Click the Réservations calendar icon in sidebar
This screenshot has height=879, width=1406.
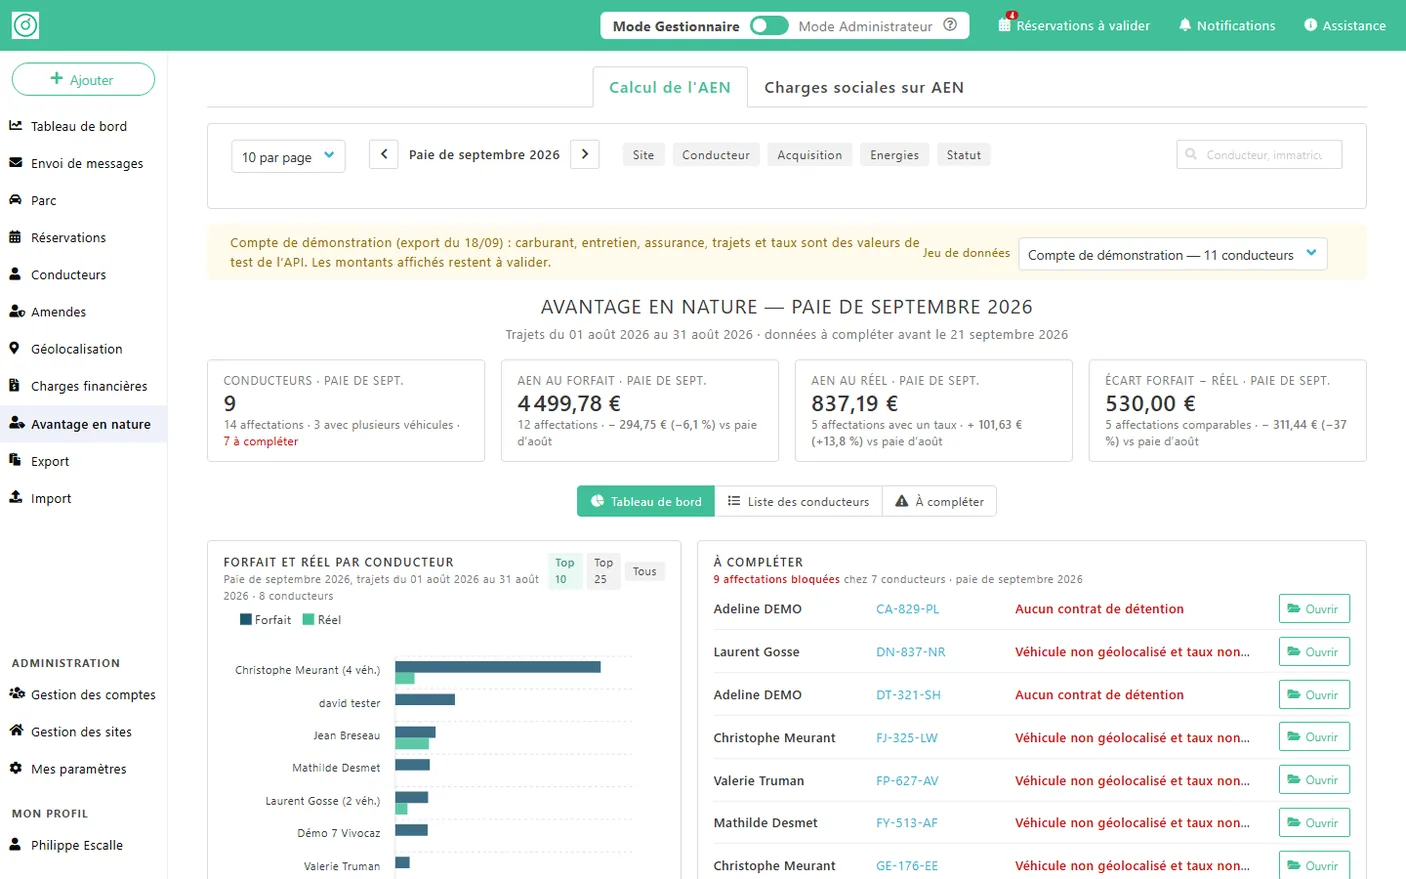coord(16,237)
